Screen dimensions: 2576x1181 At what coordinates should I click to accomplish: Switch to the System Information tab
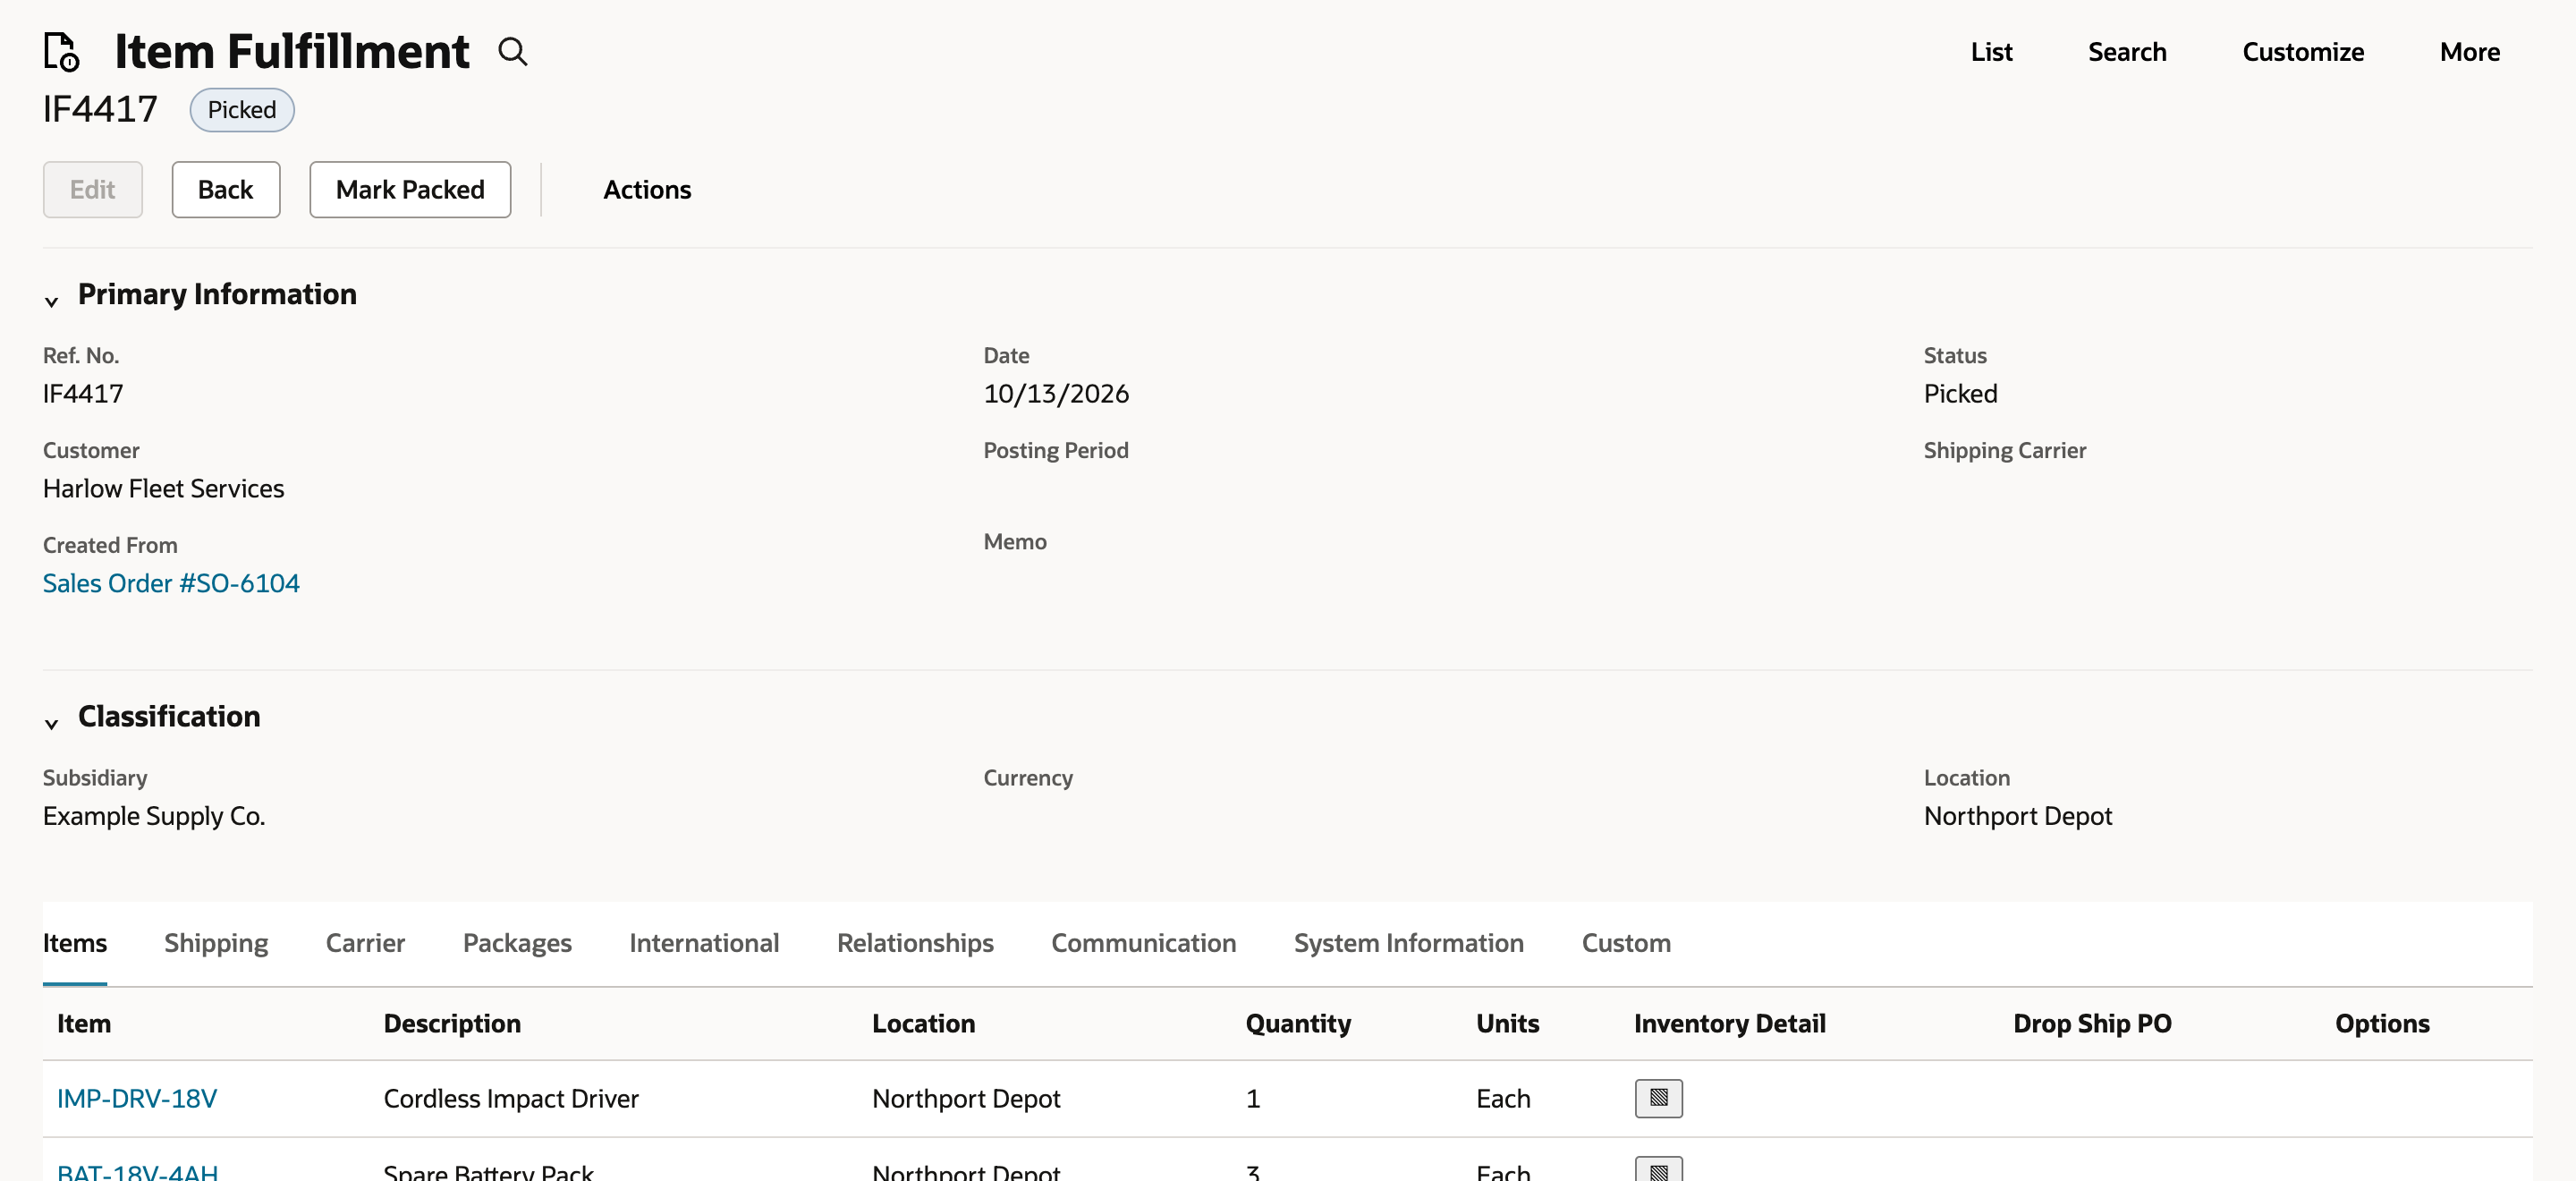tap(1408, 942)
